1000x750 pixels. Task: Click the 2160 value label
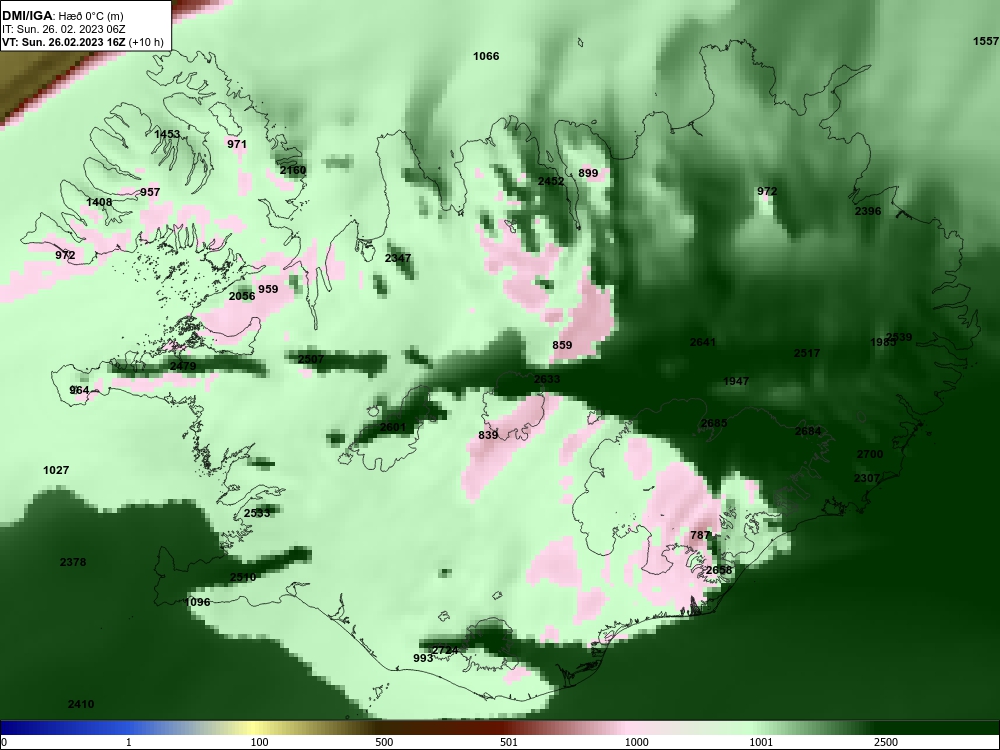click(x=293, y=170)
